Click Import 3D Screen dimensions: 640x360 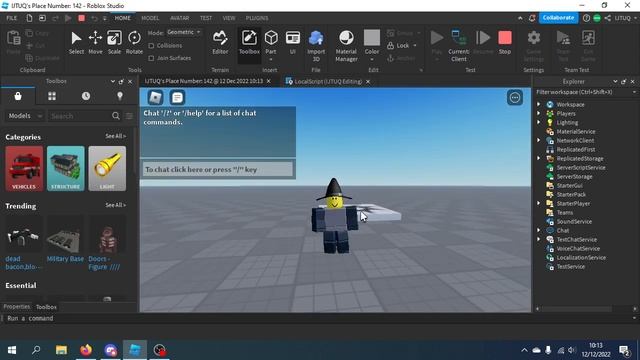(316, 46)
